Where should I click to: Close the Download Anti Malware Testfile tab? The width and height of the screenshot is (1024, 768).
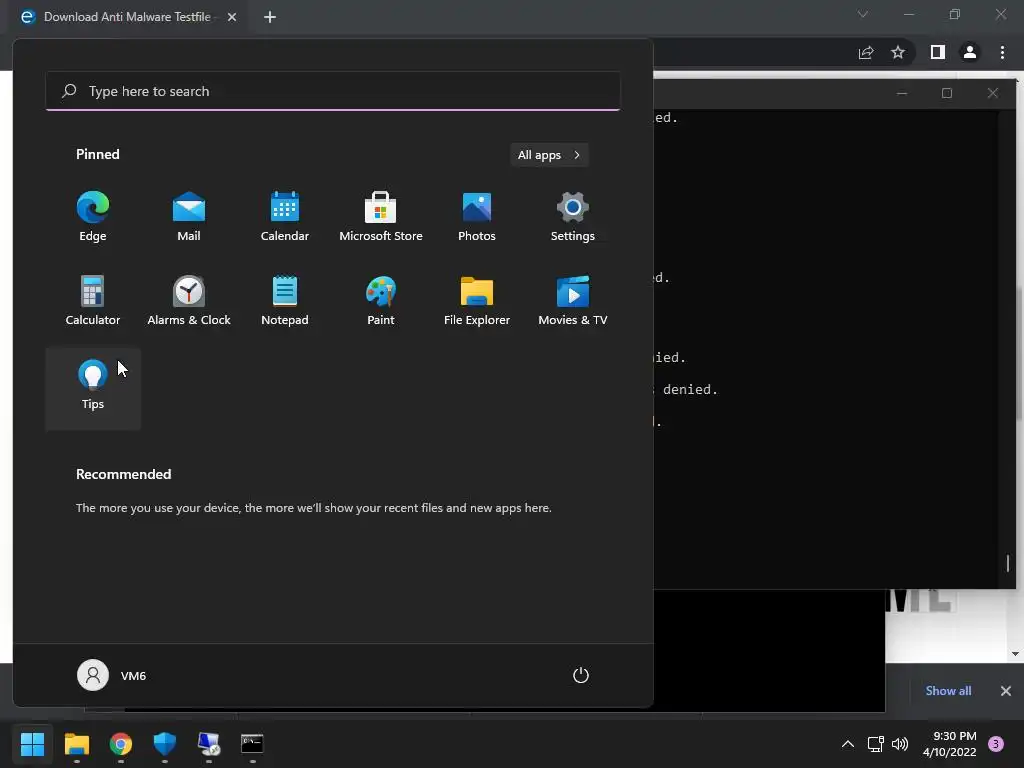click(x=232, y=17)
